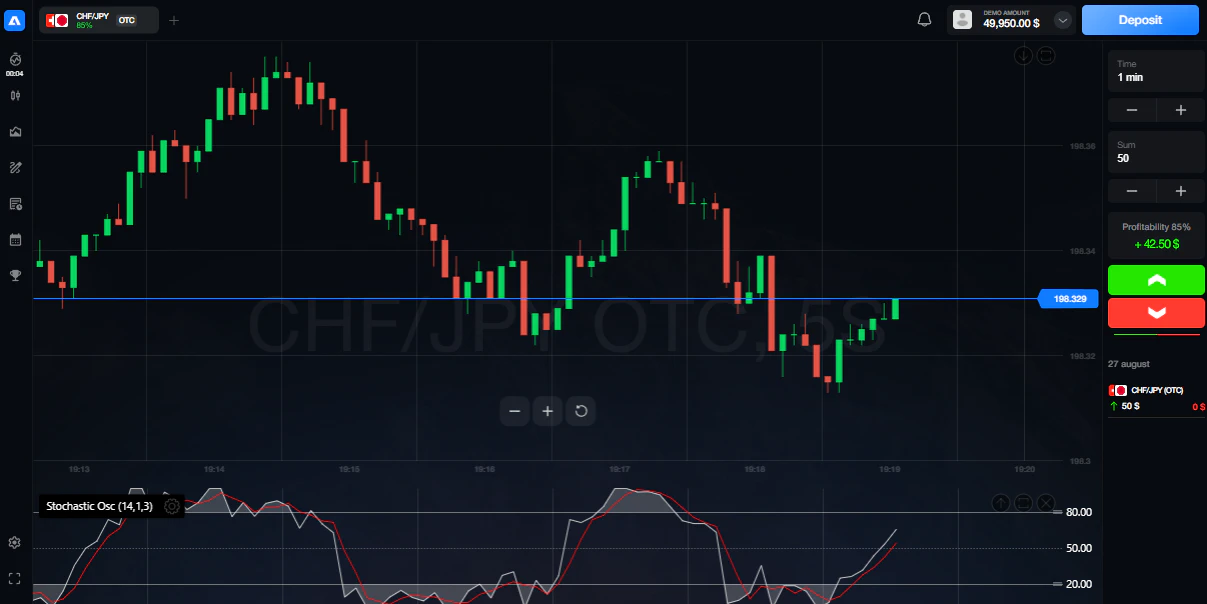Click the Time 1 min field
Viewport: 1207px width, 604px height.
(x=1156, y=71)
